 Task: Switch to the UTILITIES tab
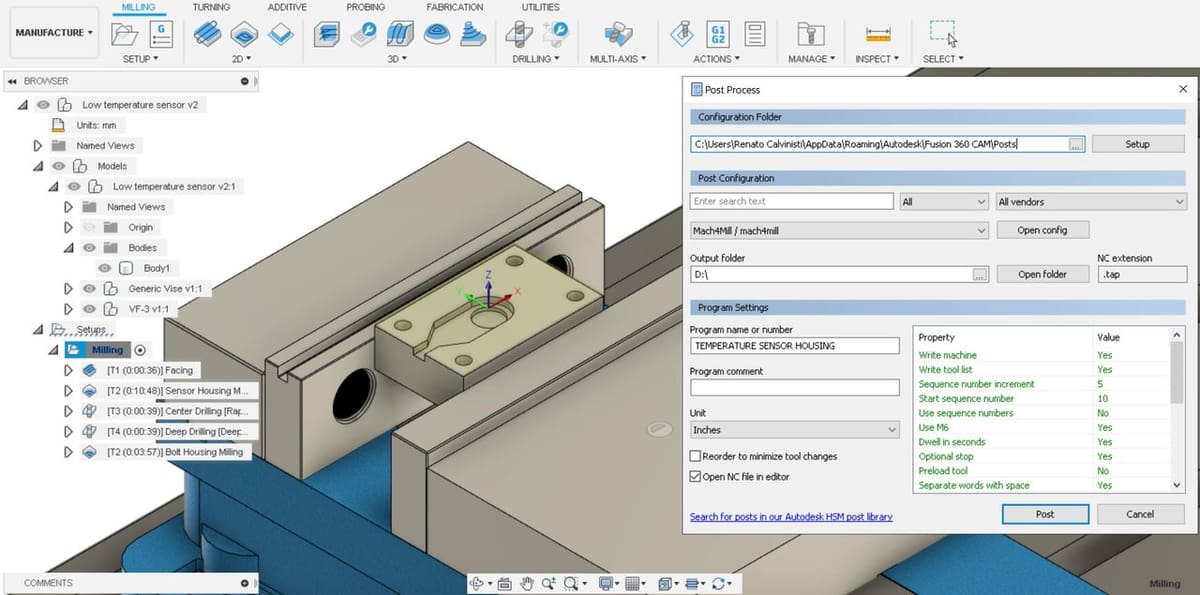(541, 7)
